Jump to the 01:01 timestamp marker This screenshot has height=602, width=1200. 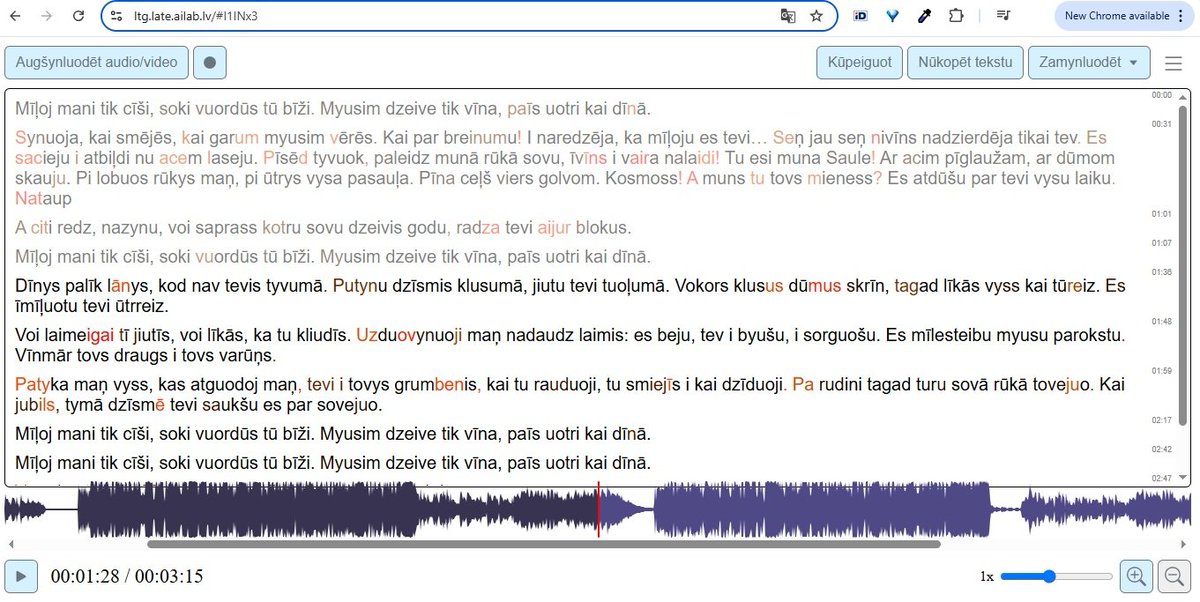click(1162, 214)
